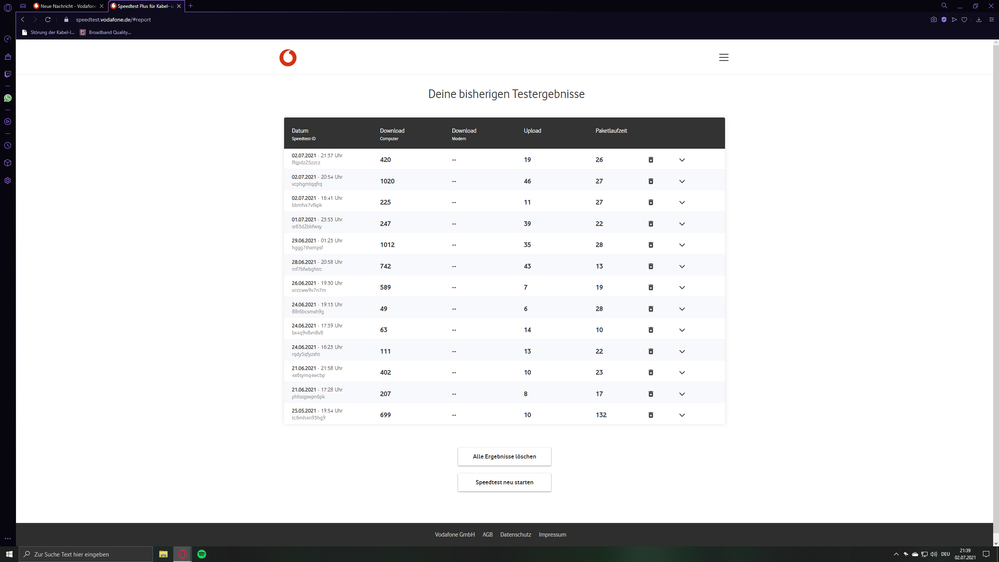Reload the page
This screenshot has width=999, height=562.
[x=48, y=20]
